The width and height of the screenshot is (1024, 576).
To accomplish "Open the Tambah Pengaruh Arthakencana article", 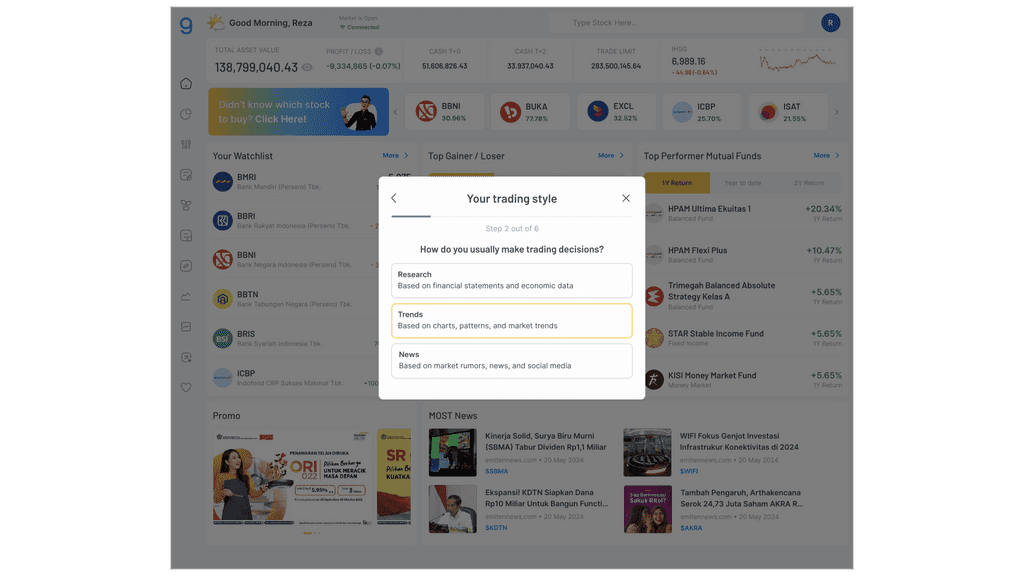I will coord(741,498).
